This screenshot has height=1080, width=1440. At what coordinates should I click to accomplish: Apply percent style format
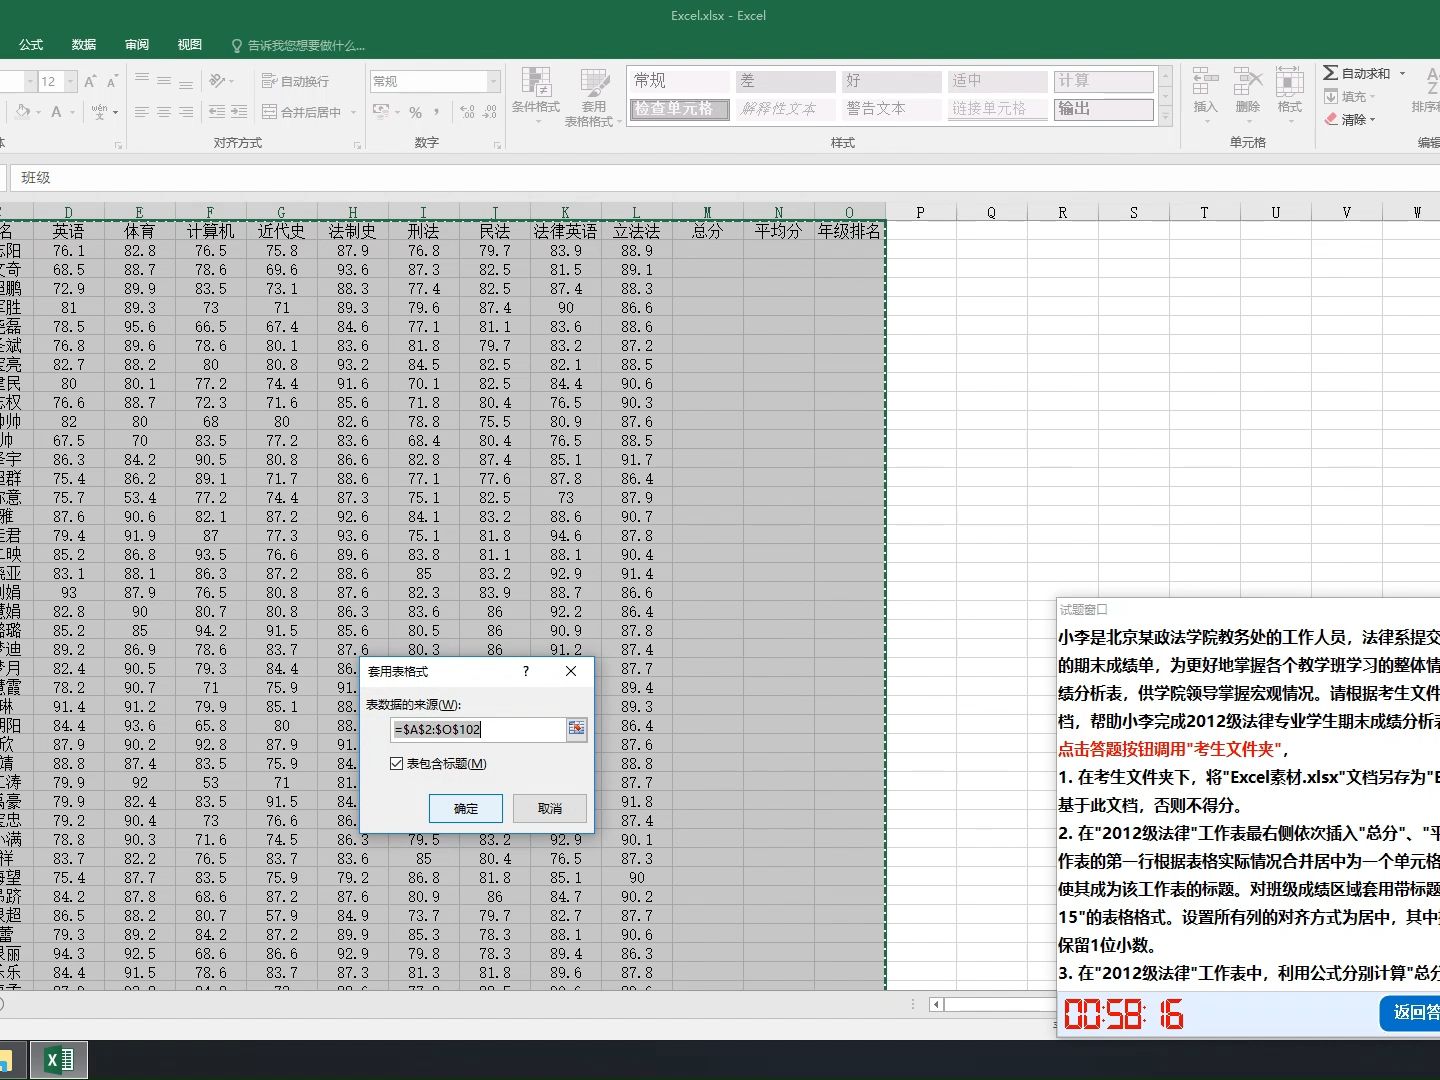(x=415, y=112)
